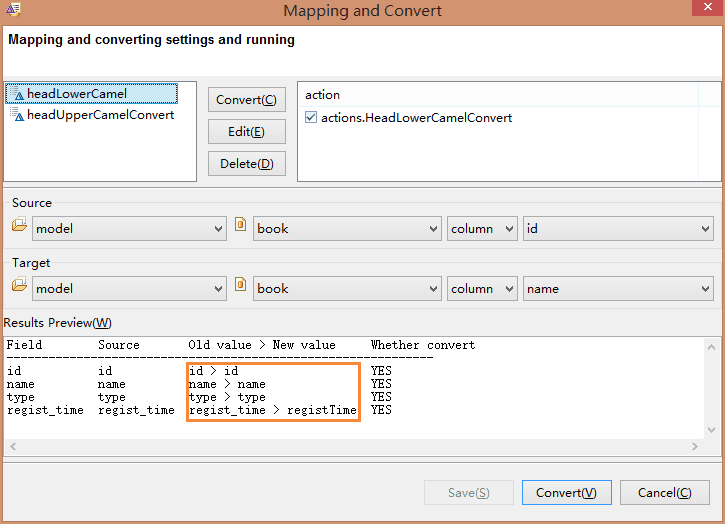Screen dimensions: 725x524
Task: Click the application icon in title bar
Action: [13, 9]
